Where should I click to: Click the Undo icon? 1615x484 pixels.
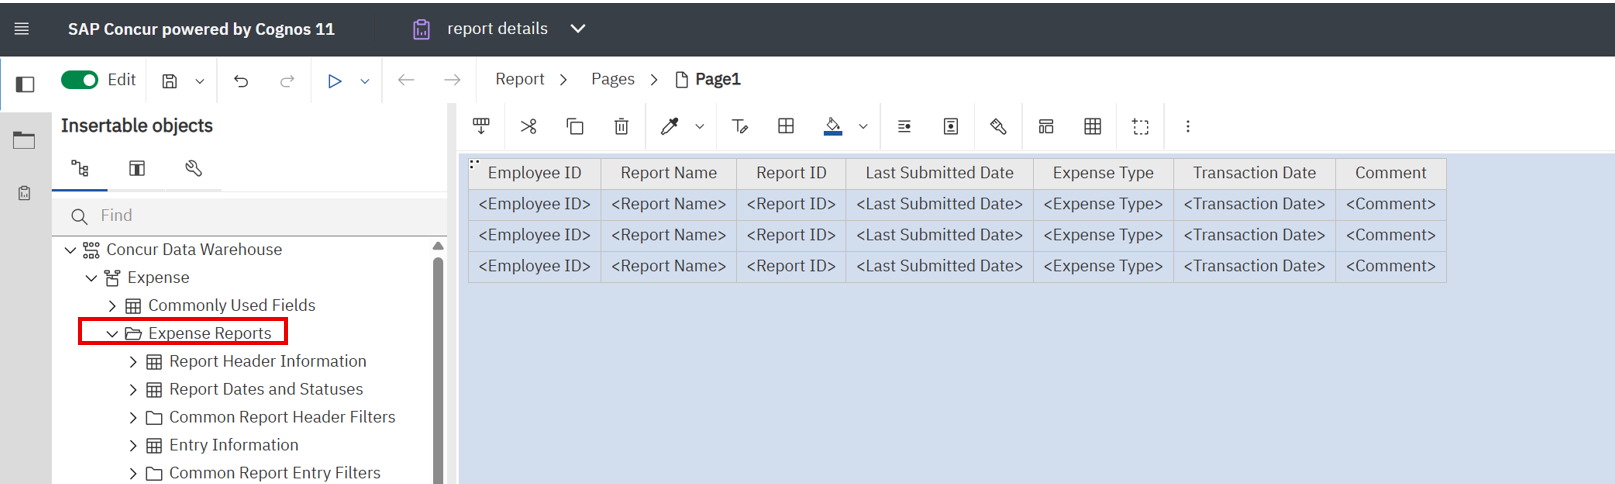coord(241,81)
